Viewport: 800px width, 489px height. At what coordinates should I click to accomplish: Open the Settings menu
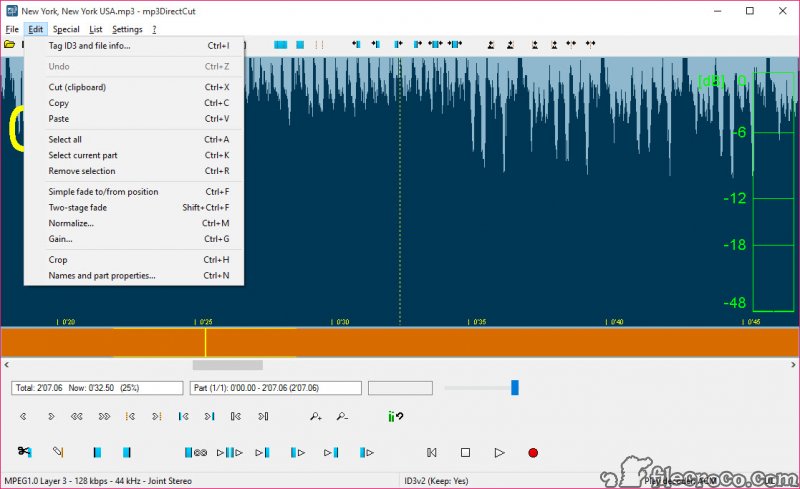point(127,29)
